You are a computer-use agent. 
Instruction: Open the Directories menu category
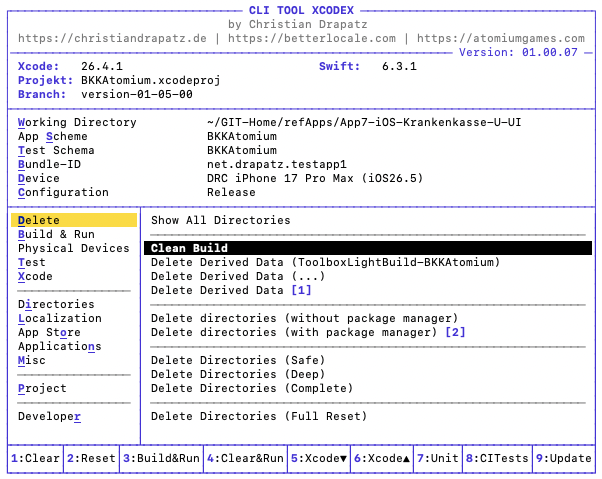pyautogui.click(x=56, y=304)
